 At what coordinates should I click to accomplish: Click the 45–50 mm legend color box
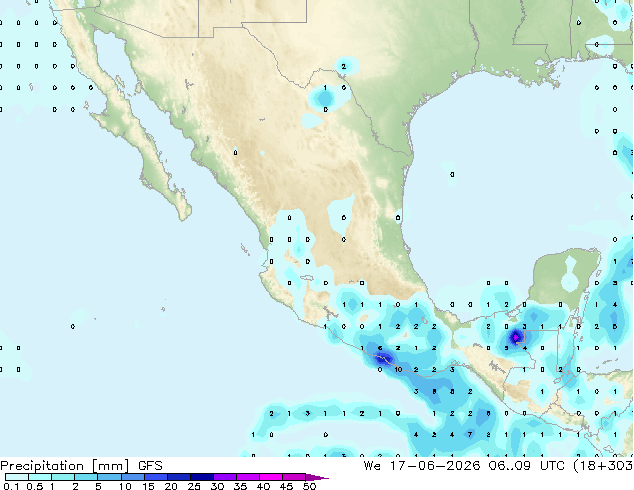coord(294,477)
